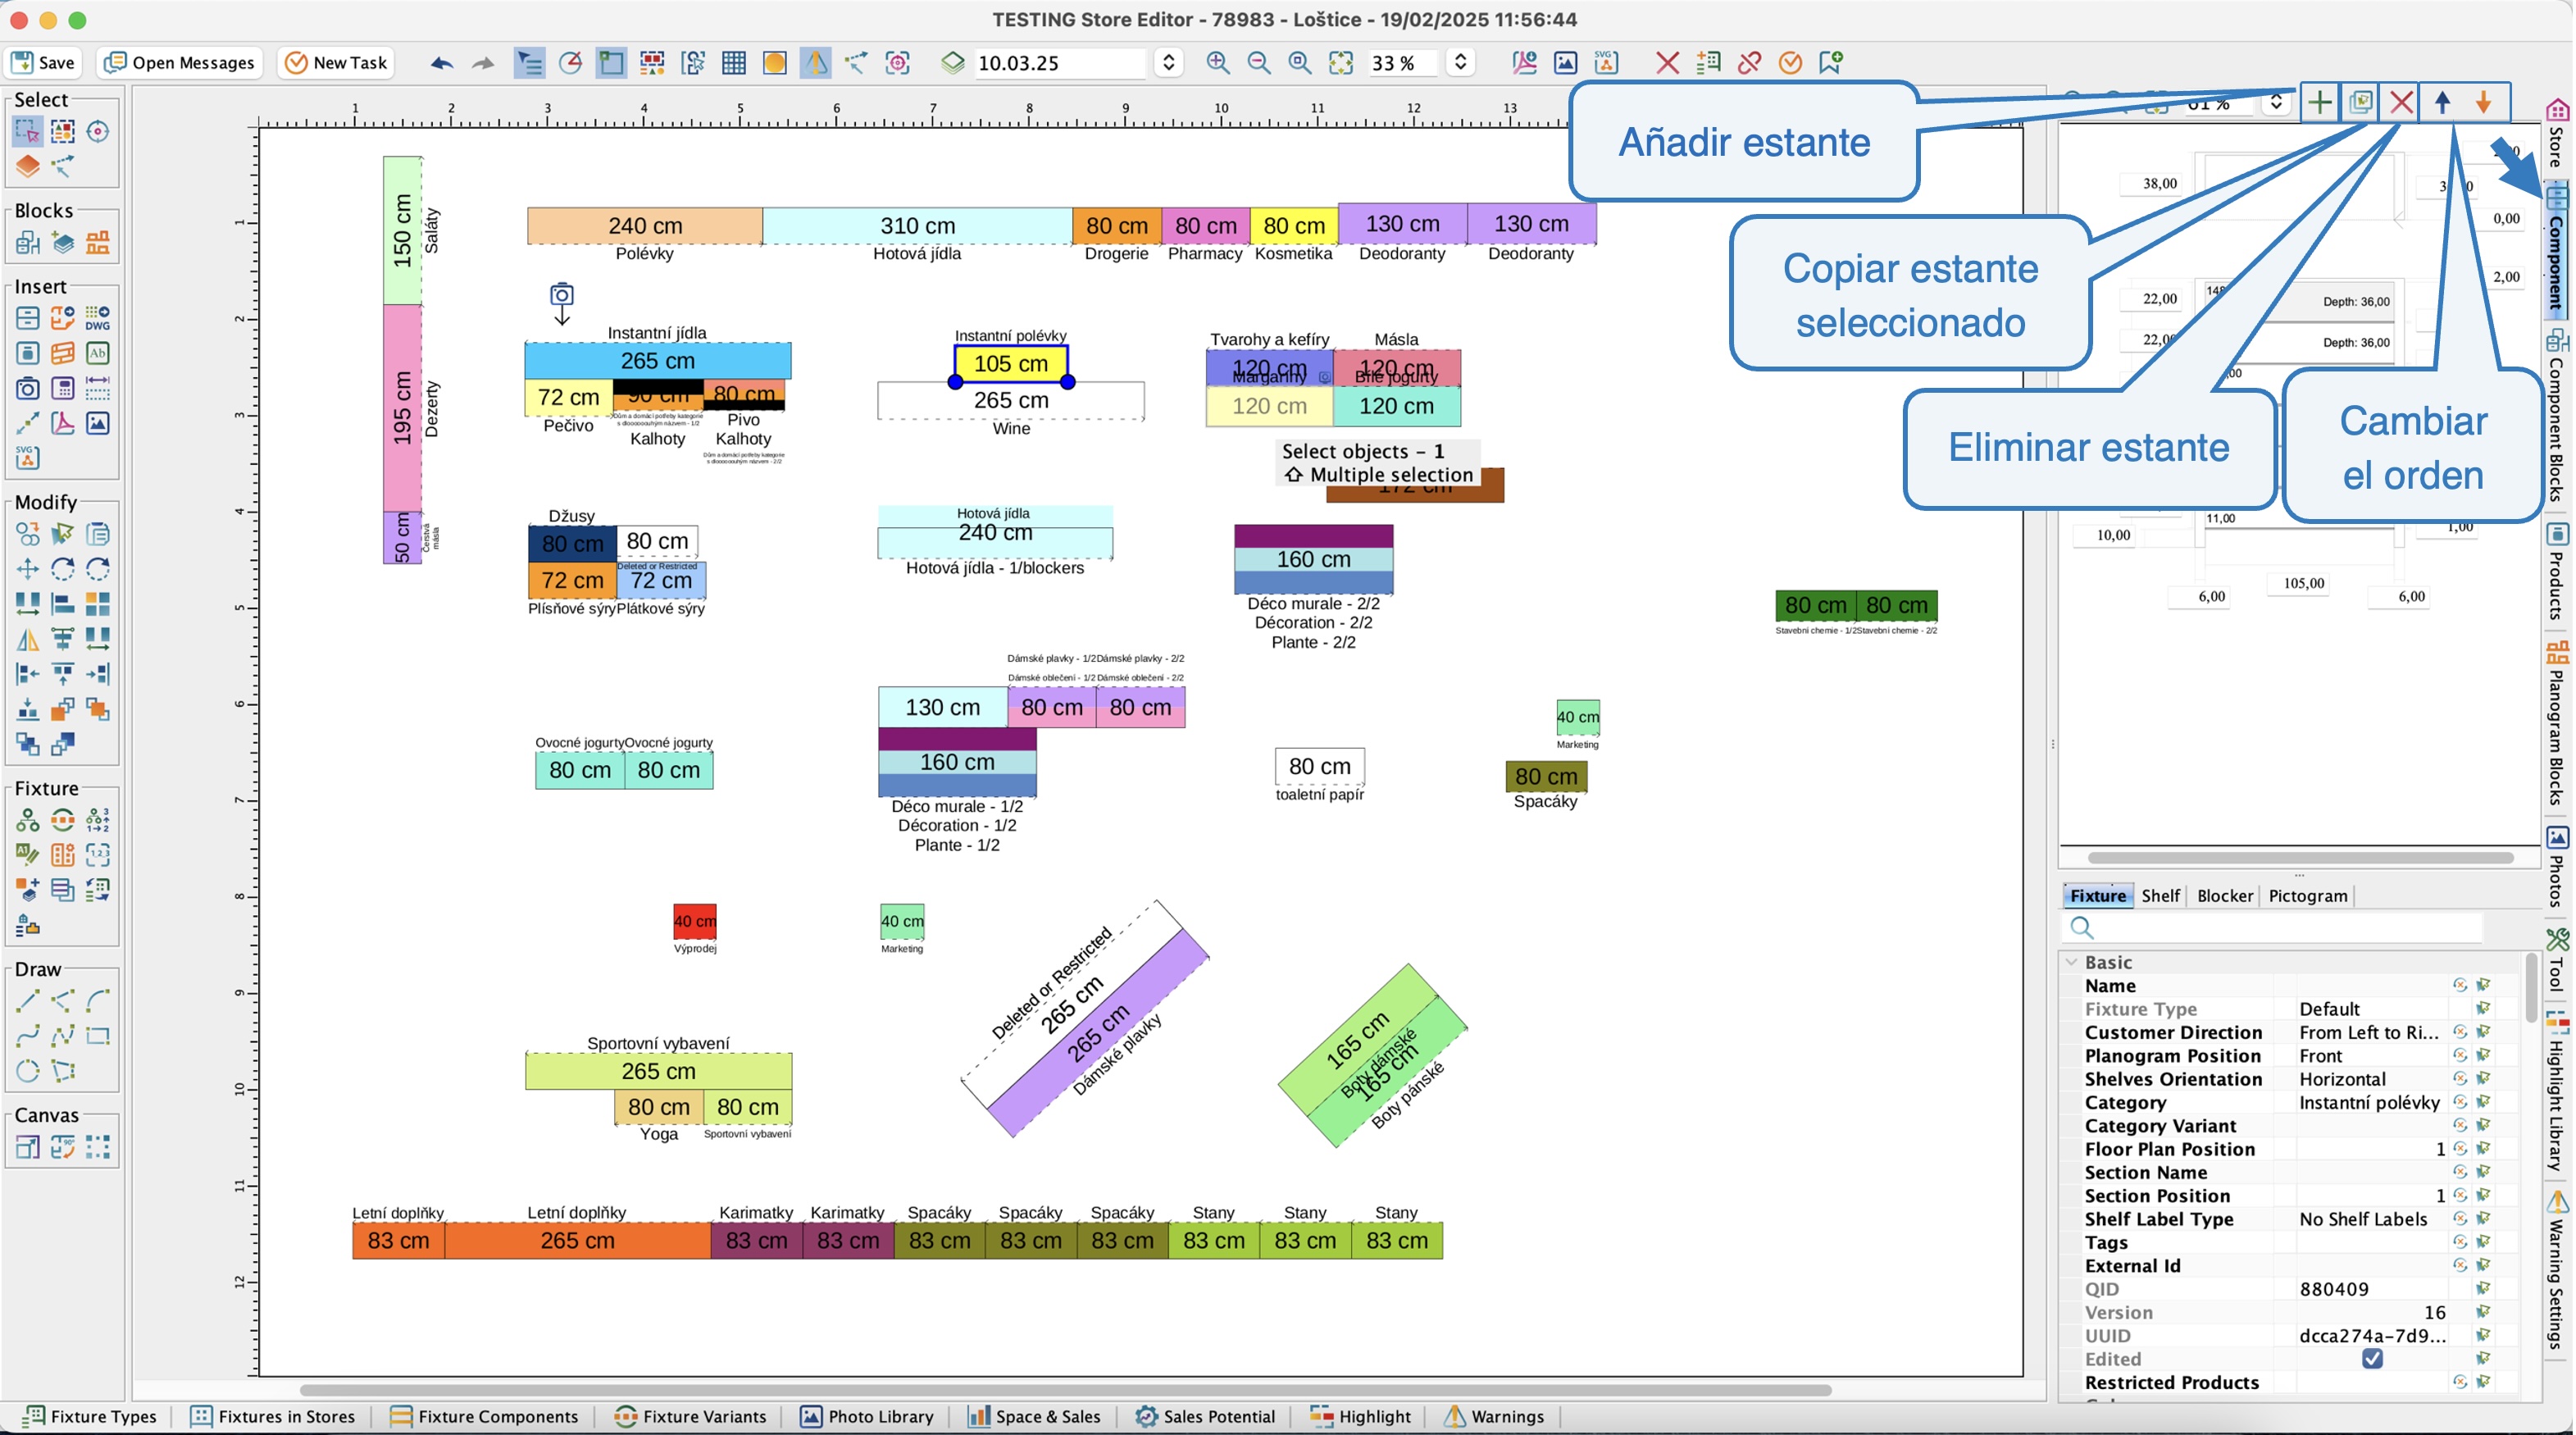Undo the last action
The image size is (2576, 1435).
pos(441,63)
